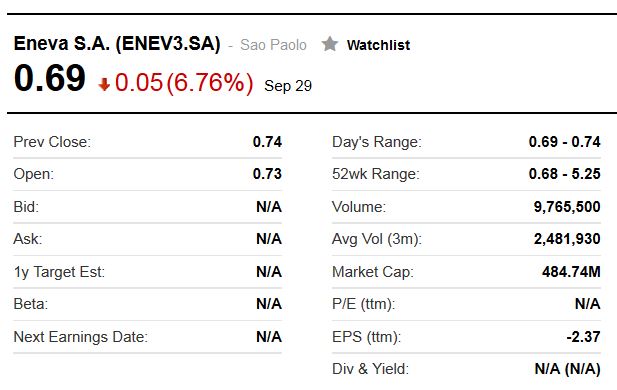Viewport: 617px width, 390px height.
Task: Click the red down arrow price indicator
Action: (x=104, y=84)
